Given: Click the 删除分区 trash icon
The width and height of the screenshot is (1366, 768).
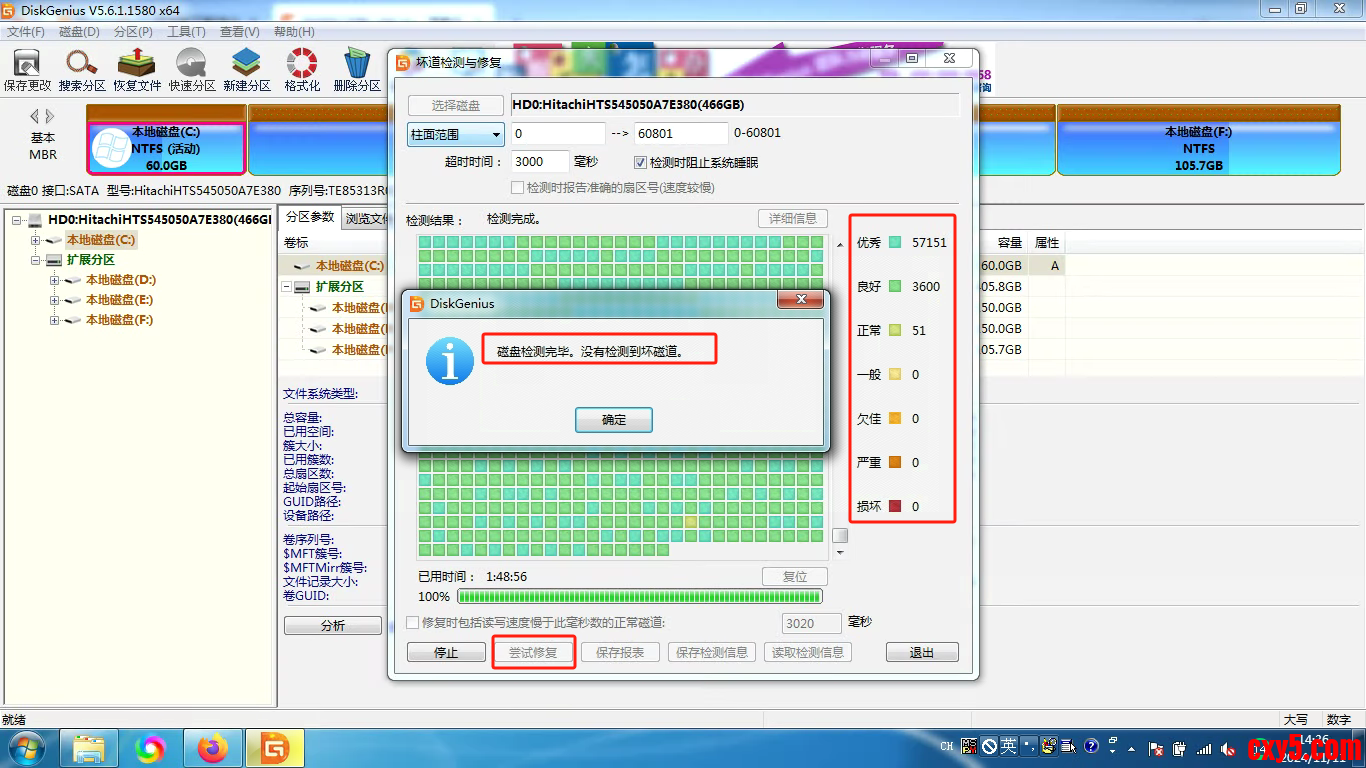Looking at the screenshot, I should tap(357, 69).
